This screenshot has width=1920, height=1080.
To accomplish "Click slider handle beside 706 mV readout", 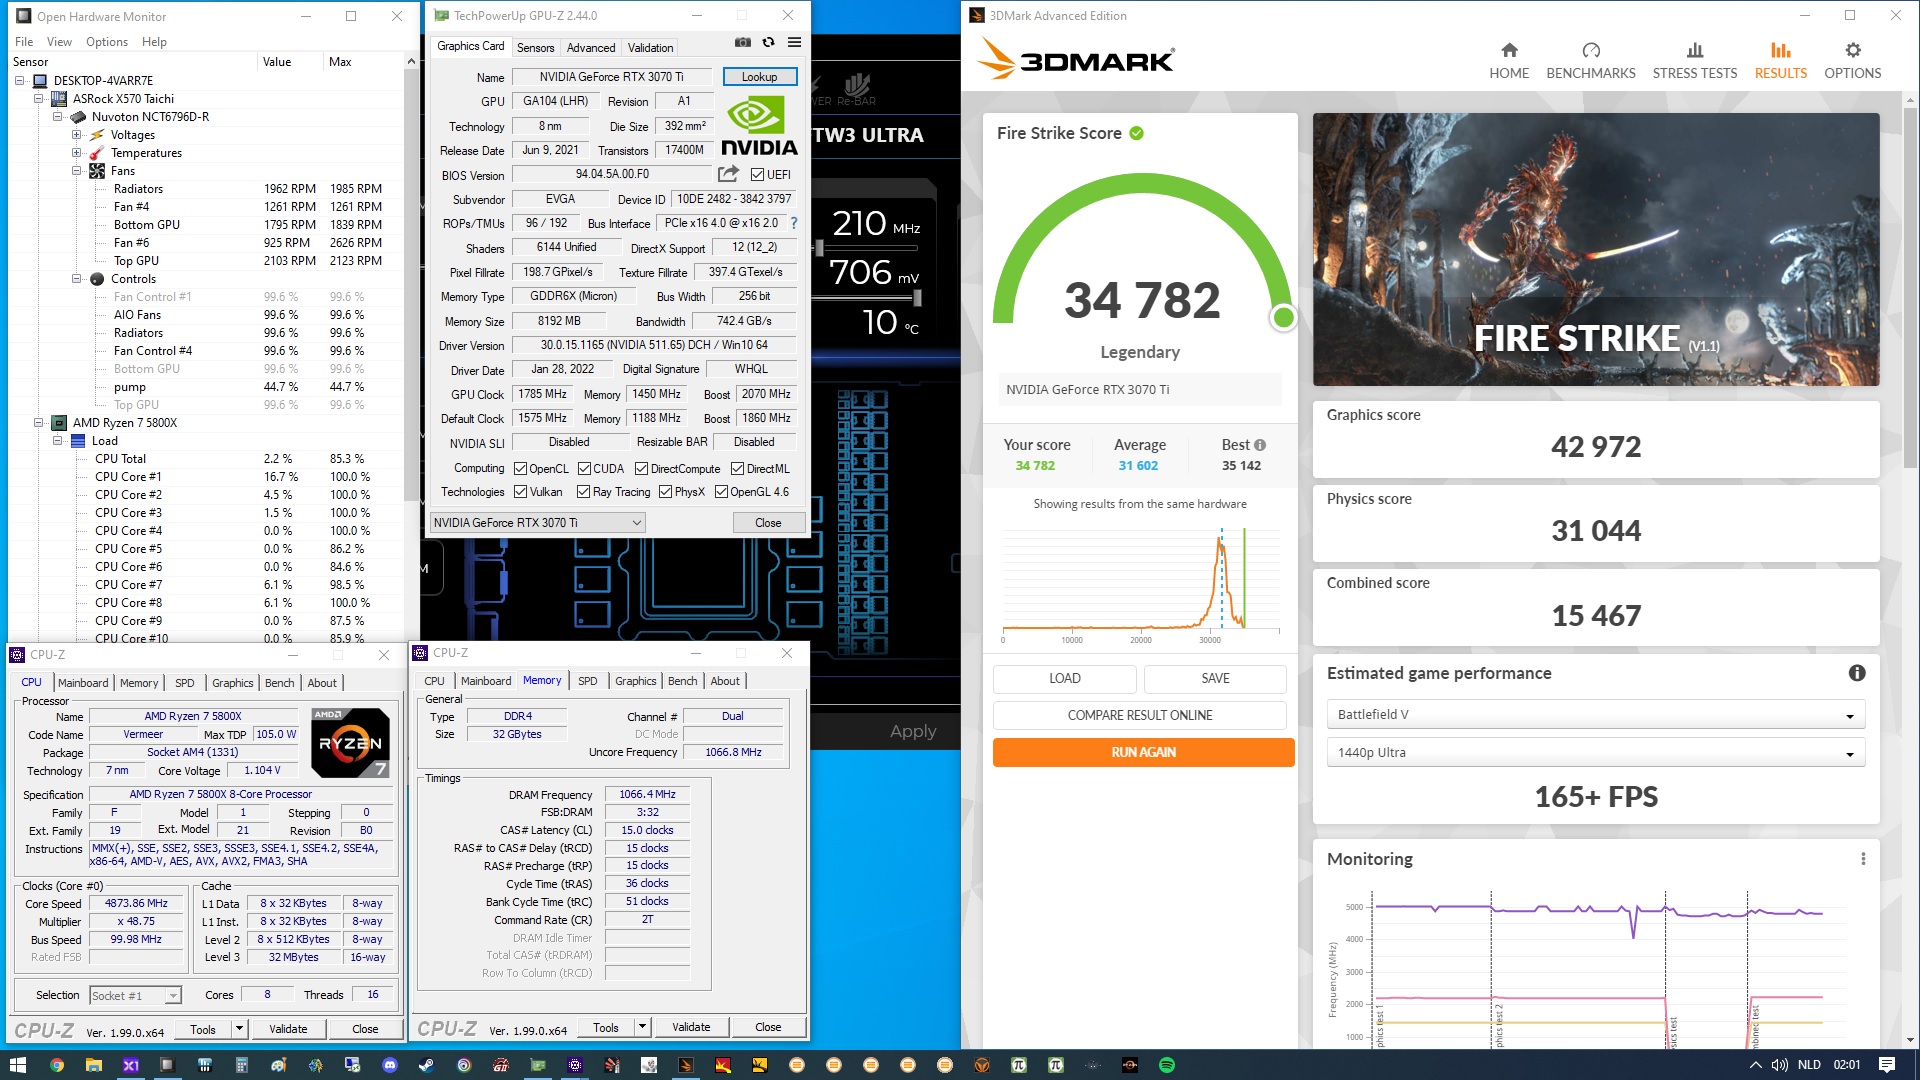I will pos(917,297).
